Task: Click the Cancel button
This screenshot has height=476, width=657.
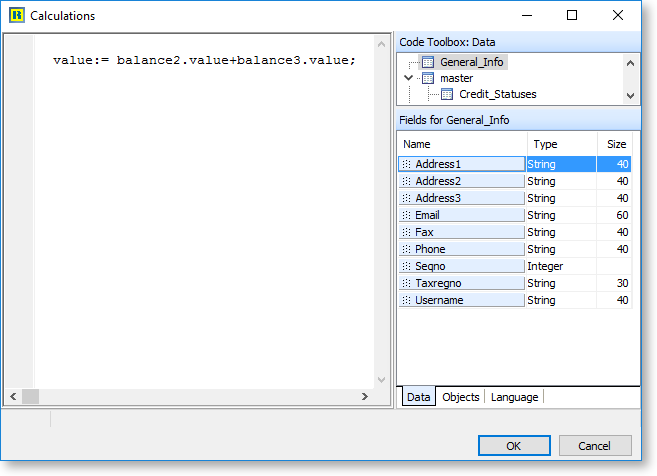Action: point(595,446)
